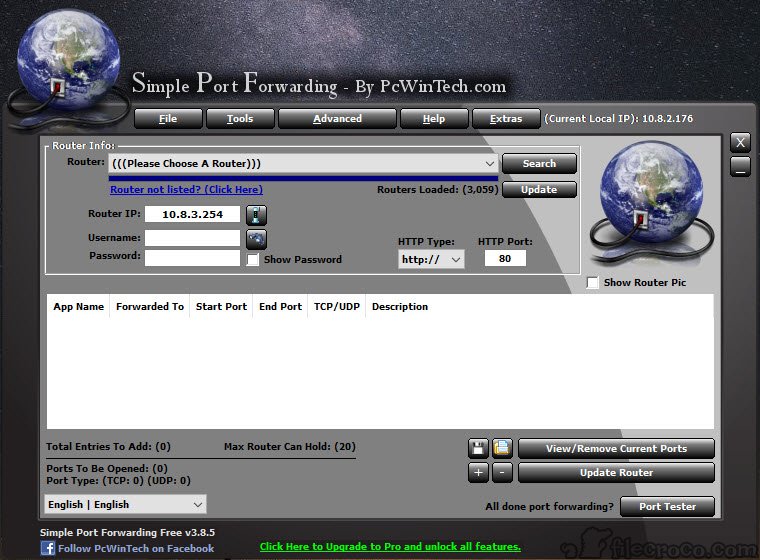Image resolution: width=760 pixels, height=560 pixels.
Task: Click the plus add entry button
Action: [x=478, y=472]
